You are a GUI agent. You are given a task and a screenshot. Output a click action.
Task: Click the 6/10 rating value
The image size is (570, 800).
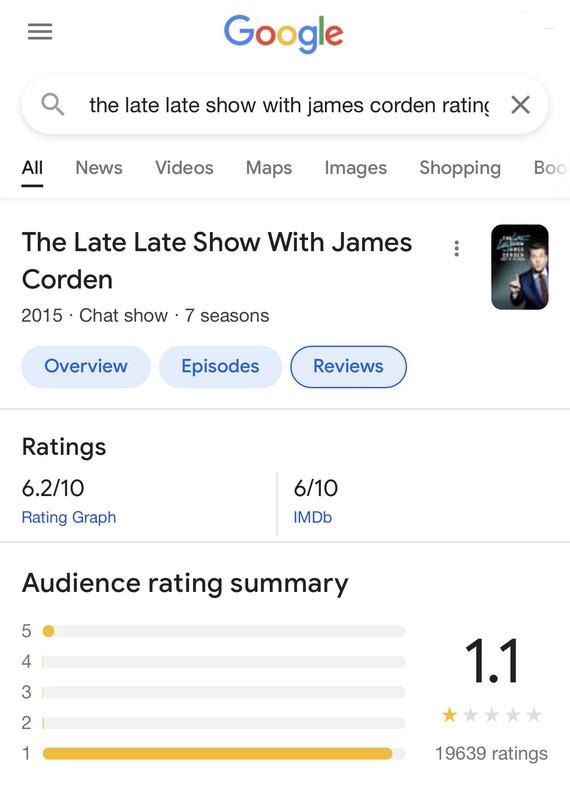click(316, 488)
